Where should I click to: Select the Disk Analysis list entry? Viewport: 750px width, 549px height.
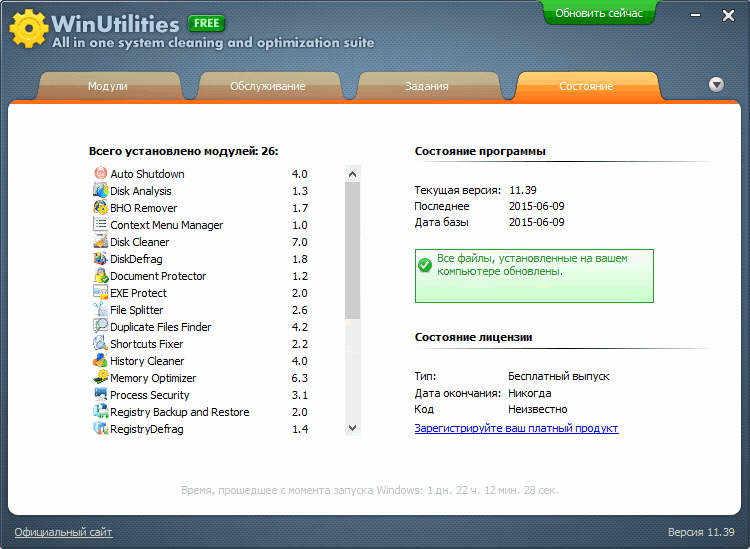click(201, 191)
